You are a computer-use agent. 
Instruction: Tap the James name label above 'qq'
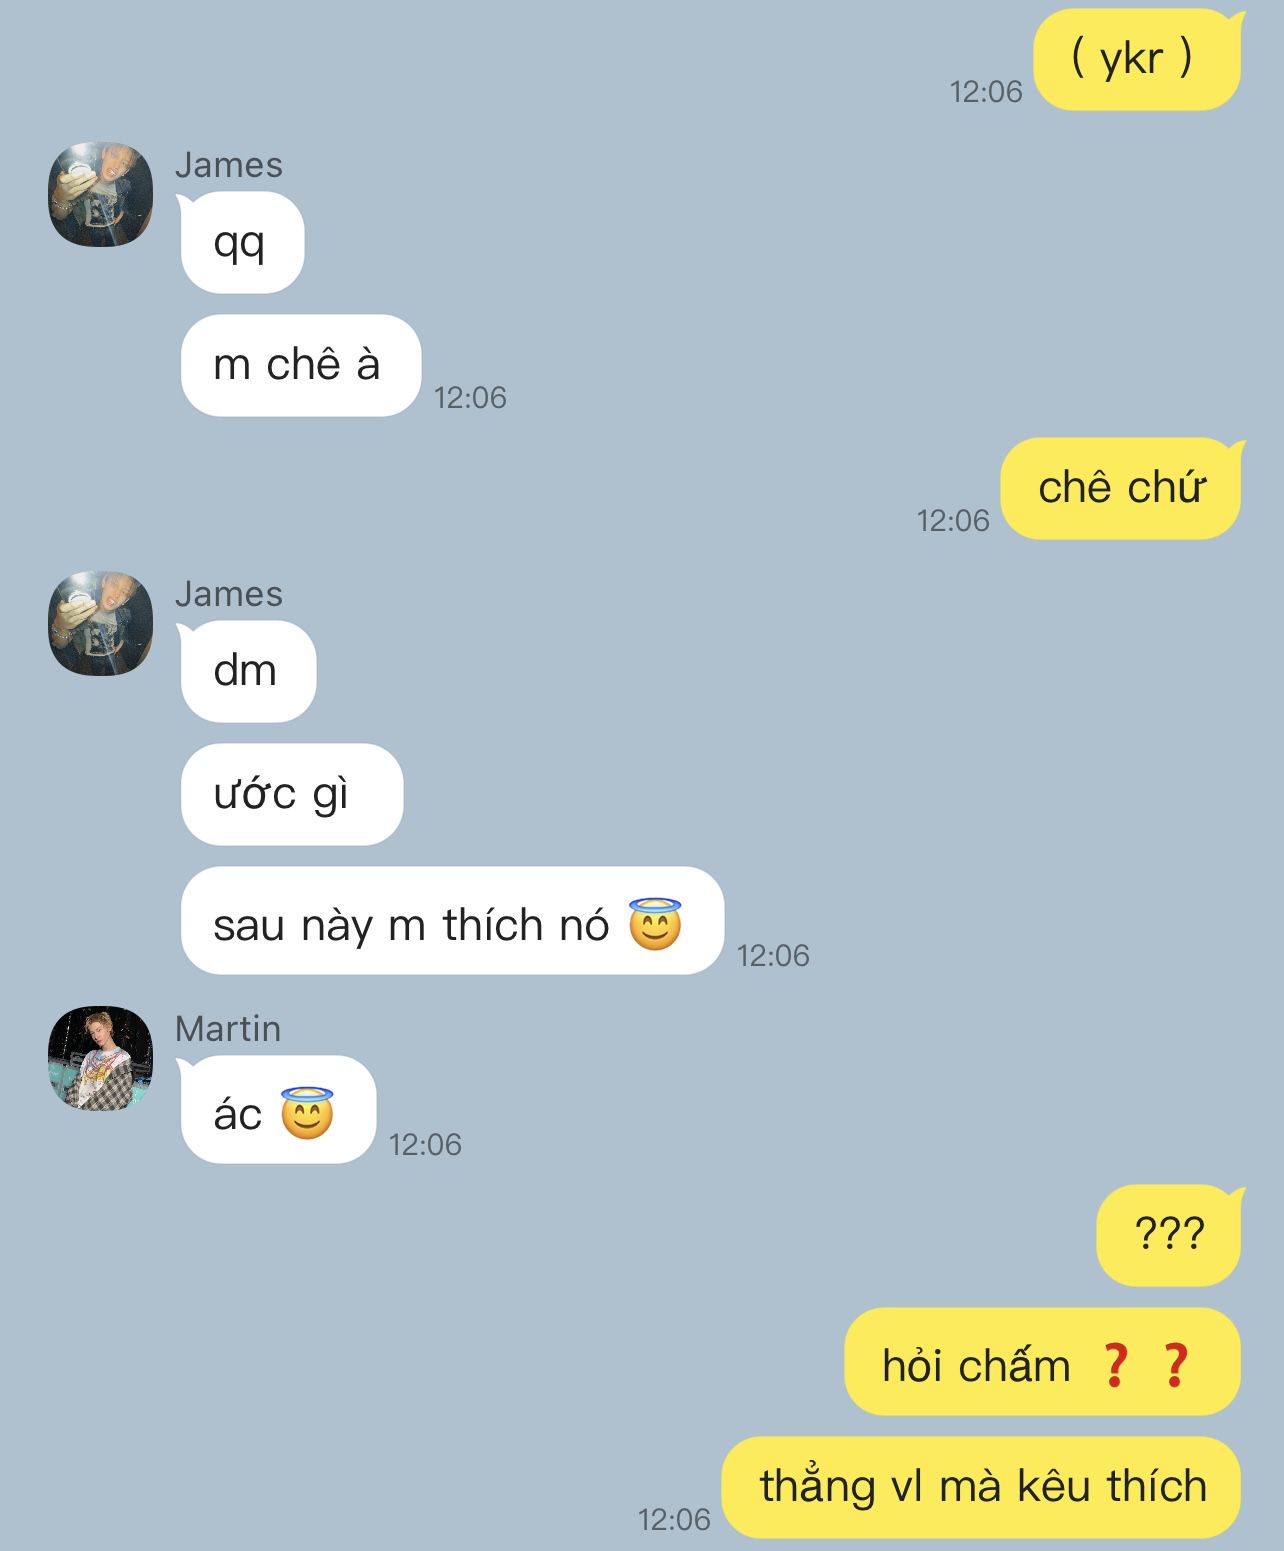229,165
